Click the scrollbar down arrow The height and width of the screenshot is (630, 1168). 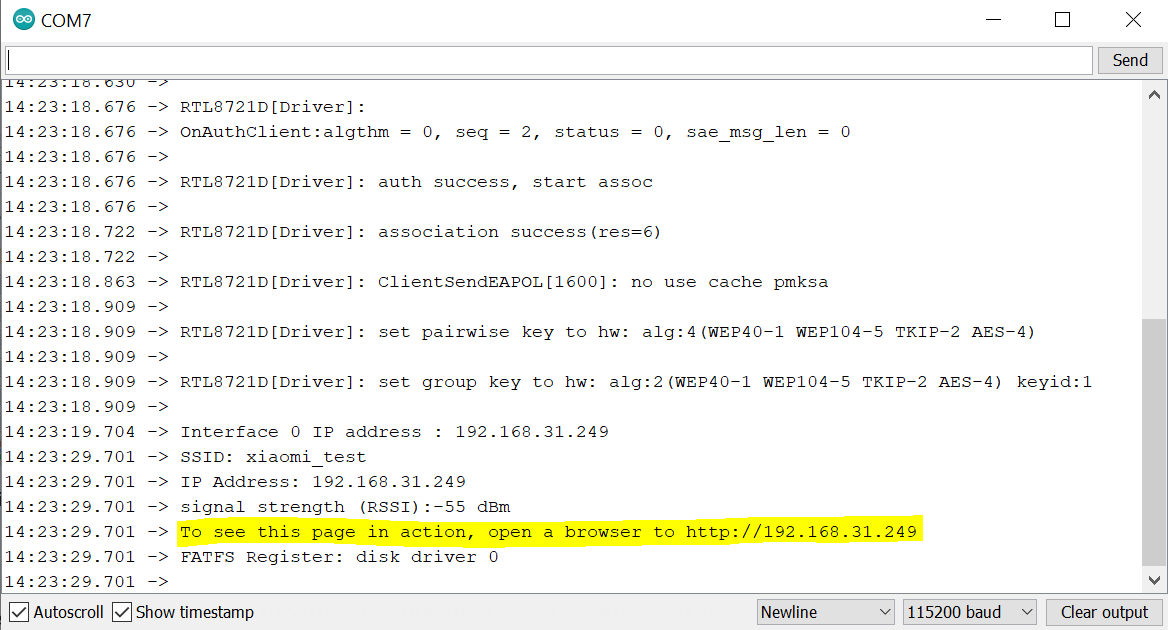tap(1154, 580)
